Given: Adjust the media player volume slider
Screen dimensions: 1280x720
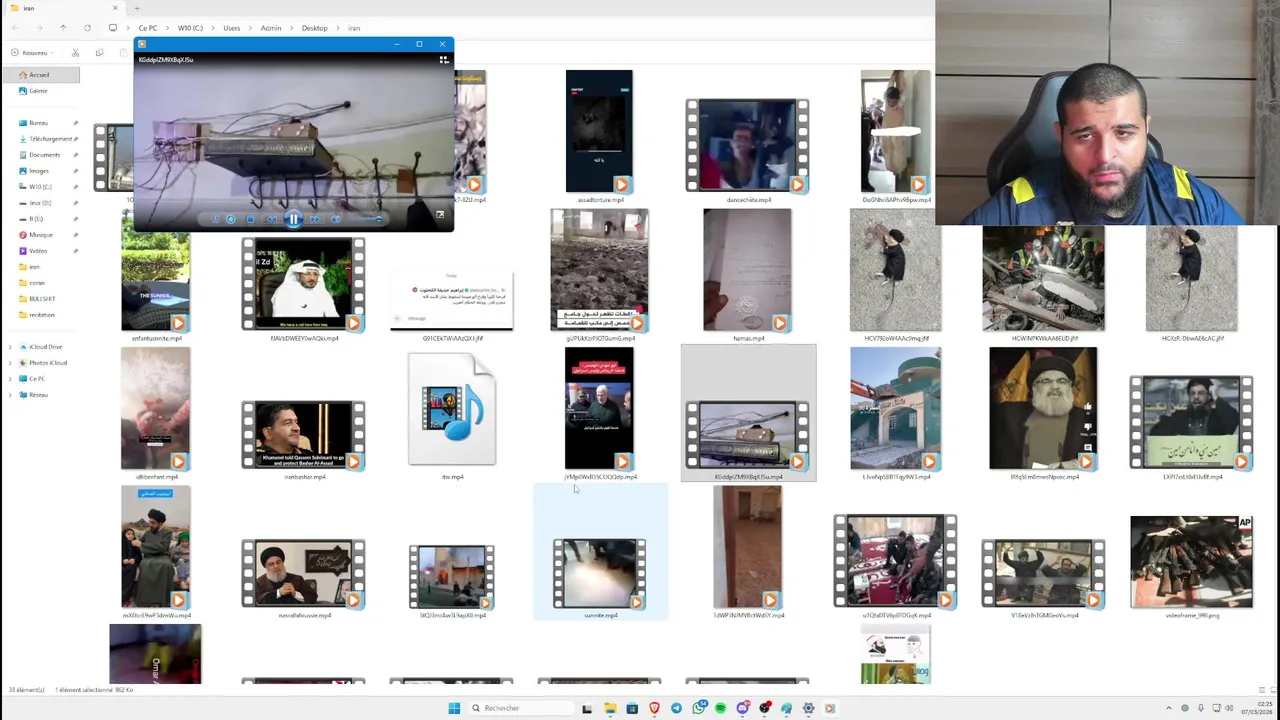Looking at the screenshot, I should coord(365,219).
